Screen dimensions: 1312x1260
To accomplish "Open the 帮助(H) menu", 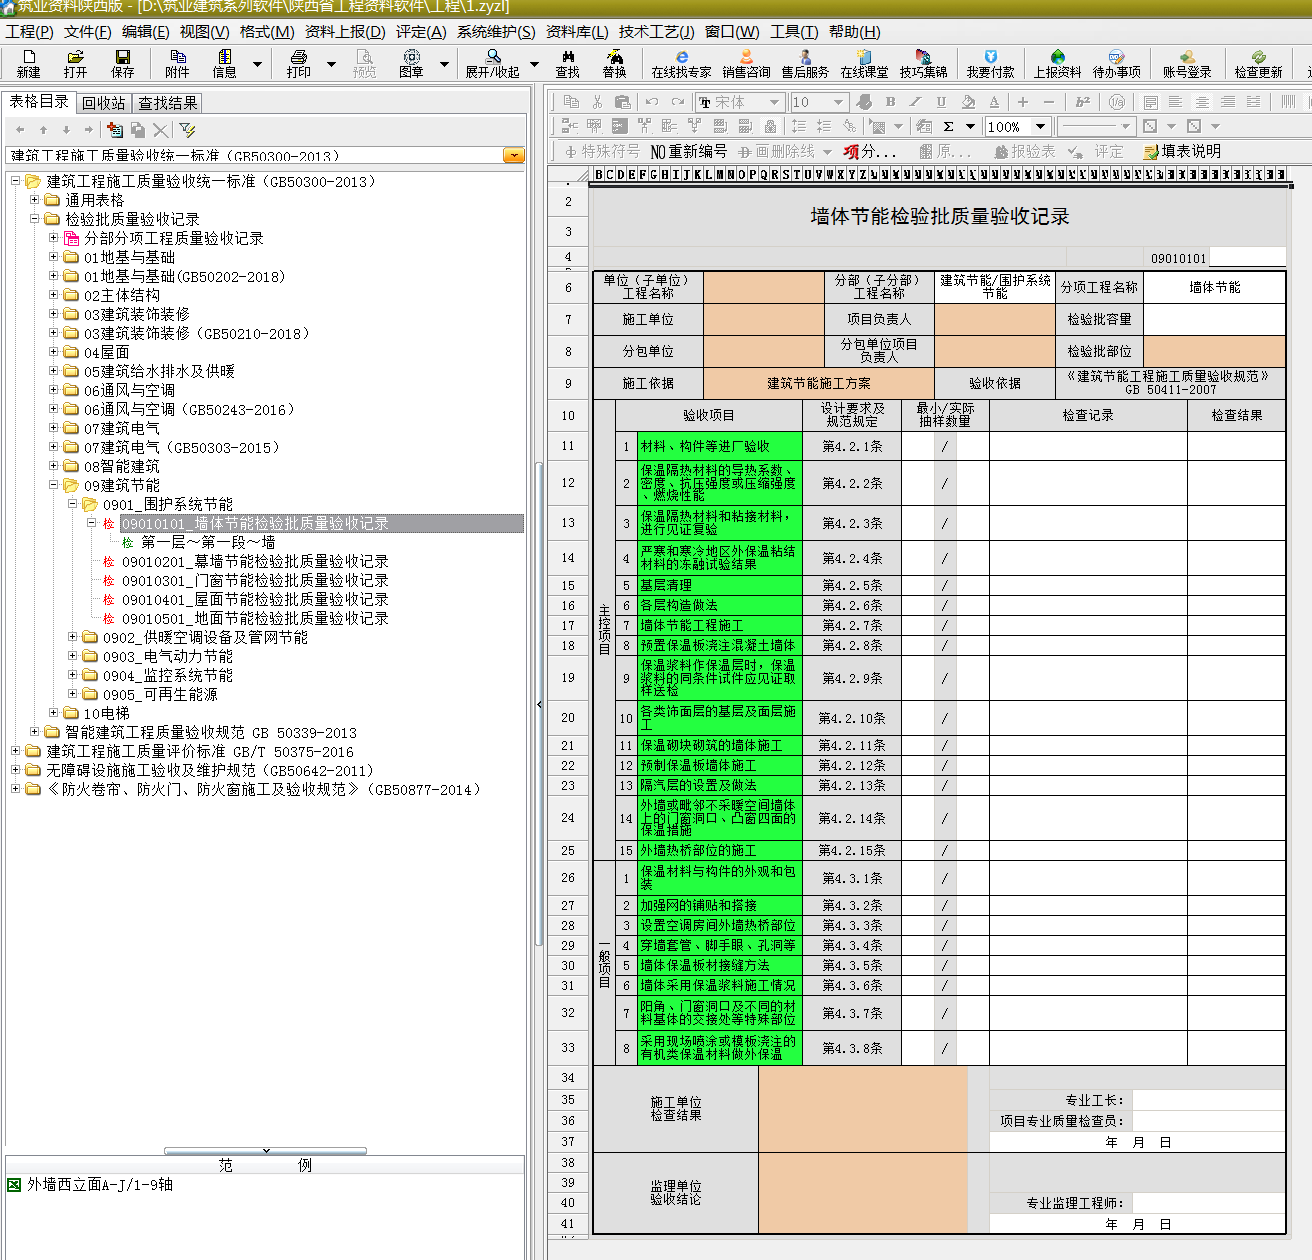I will coord(855,32).
